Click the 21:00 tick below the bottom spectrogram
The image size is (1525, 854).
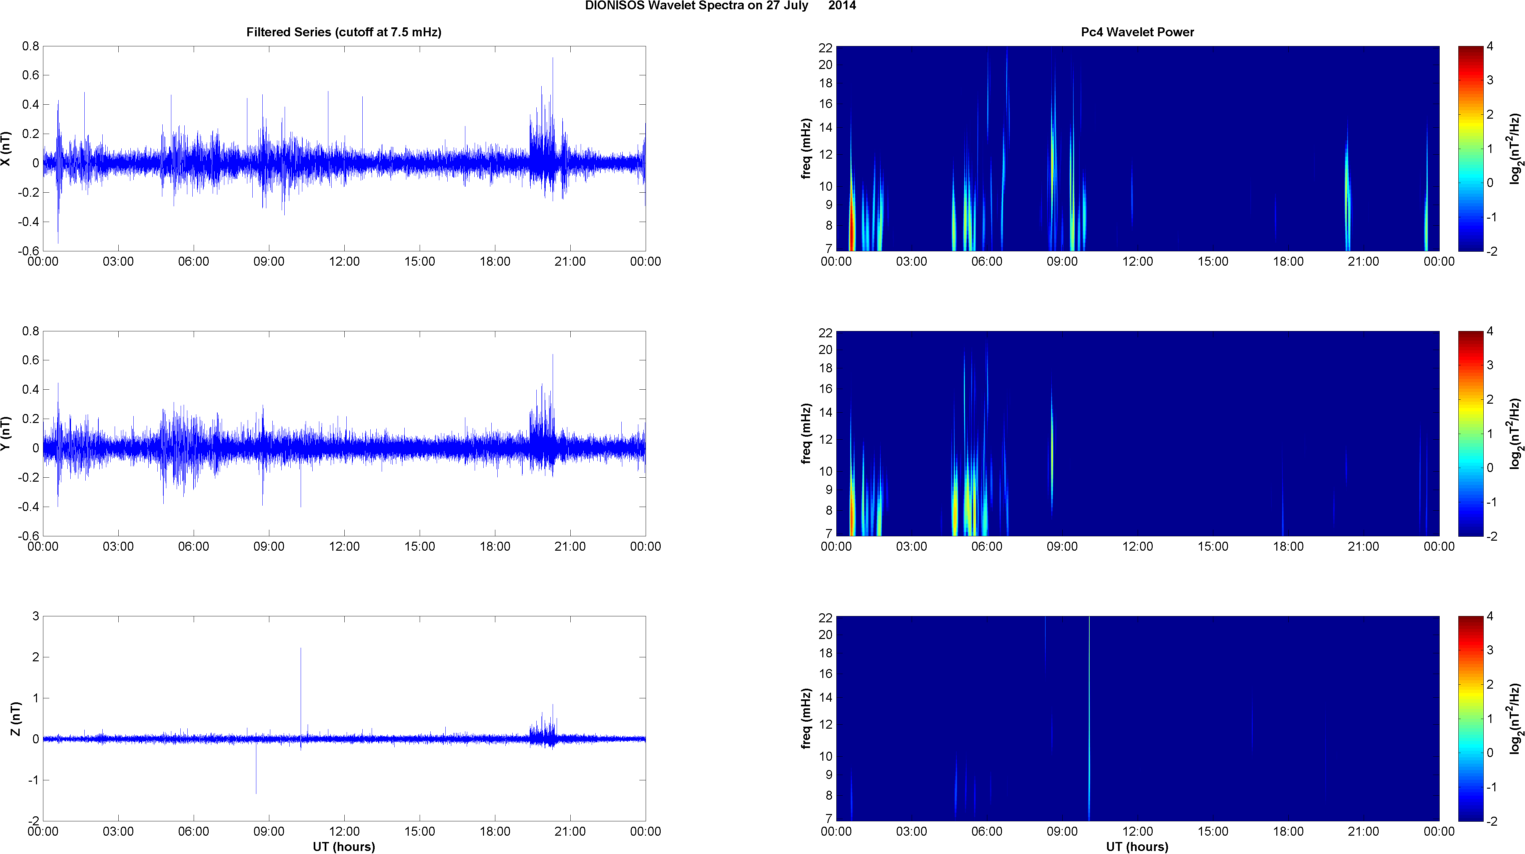[x=1364, y=831]
